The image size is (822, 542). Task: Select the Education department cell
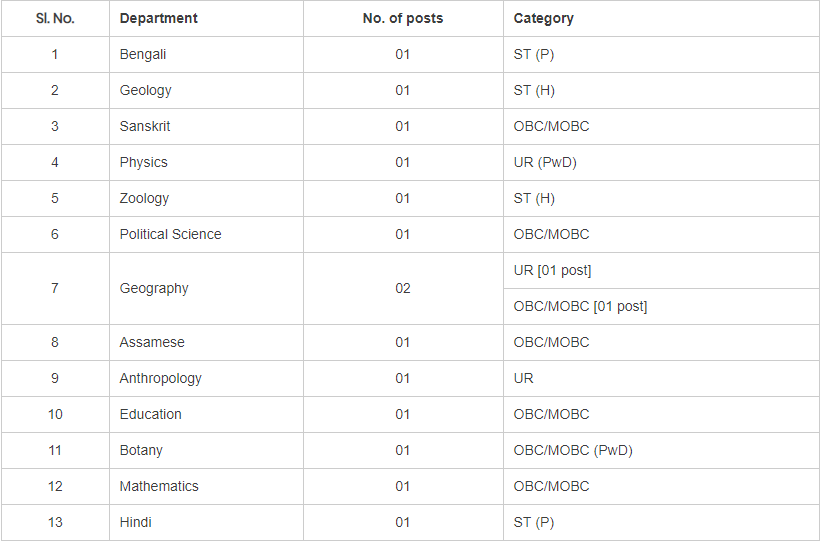pyautogui.click(x=150, y=414)
